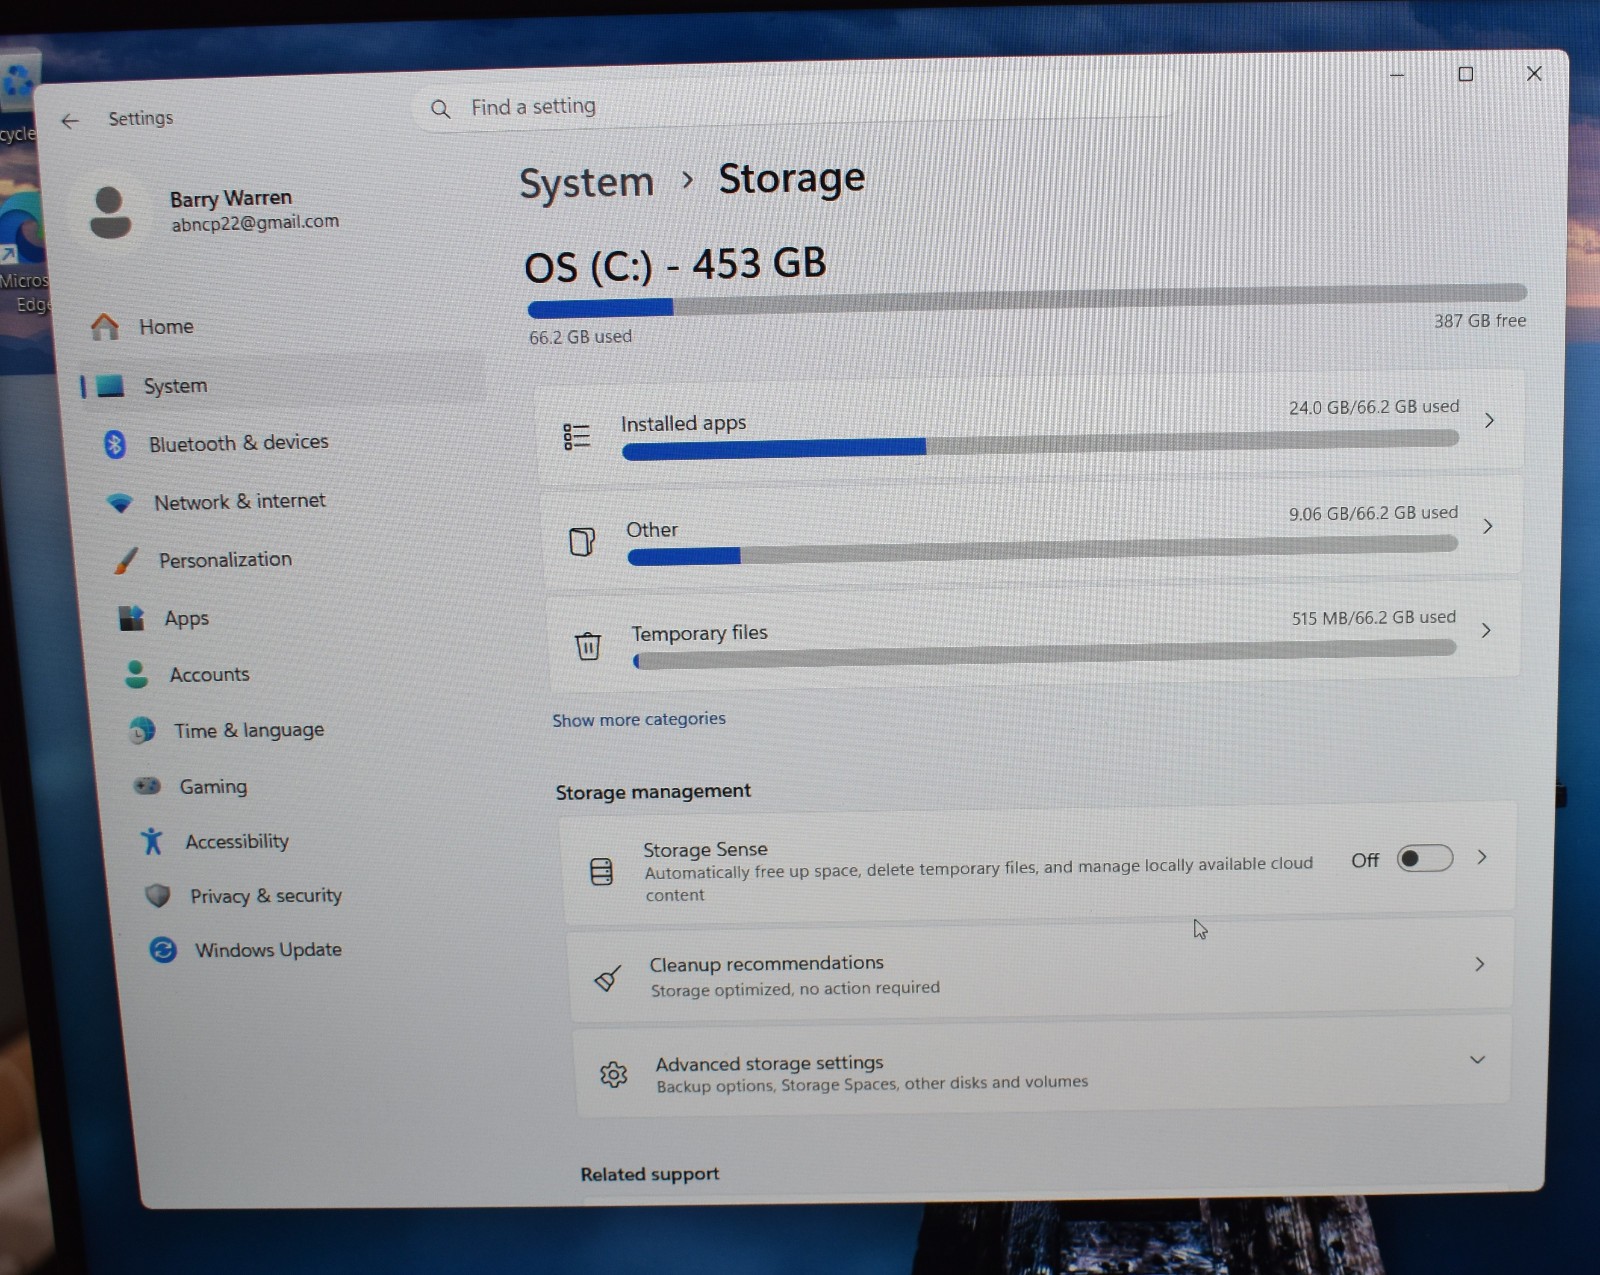
Task: Click the Temporary files usage bar
Action: coord(1044,654)
